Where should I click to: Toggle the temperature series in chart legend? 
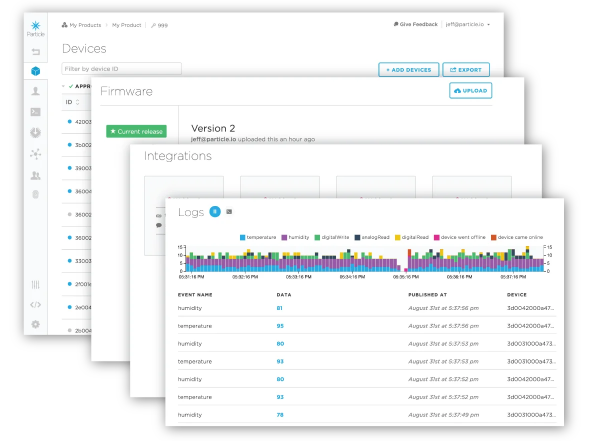point(255,236)
